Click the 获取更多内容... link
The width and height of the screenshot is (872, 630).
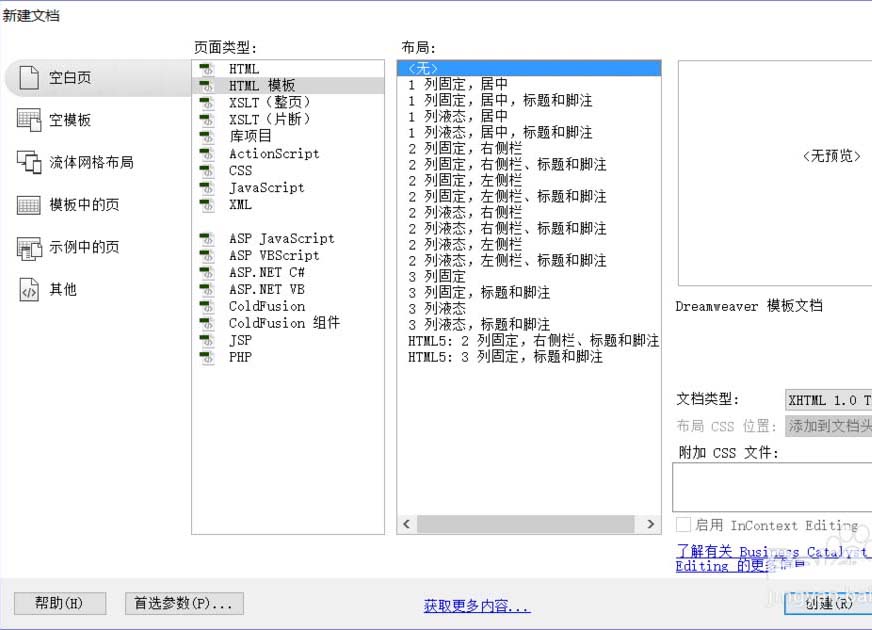[476, 606]
